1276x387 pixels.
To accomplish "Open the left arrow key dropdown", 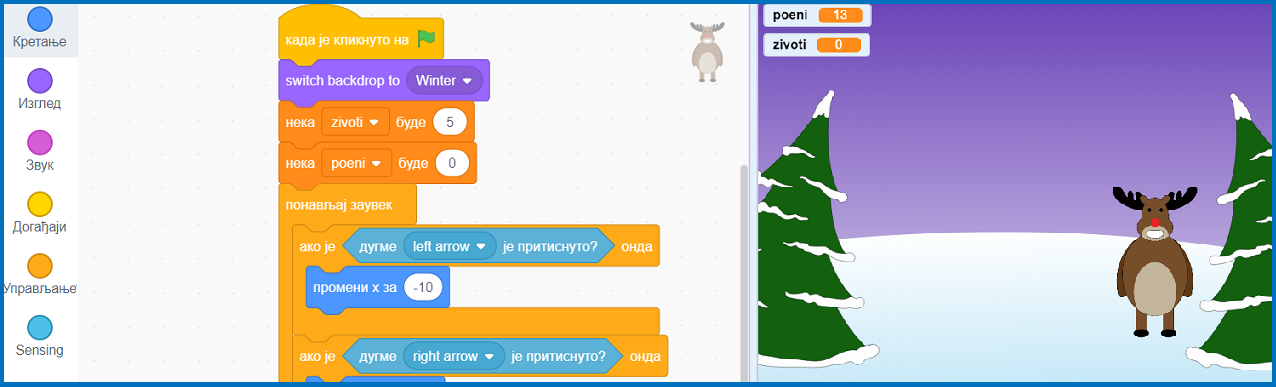I will pyautogui.click(x=450, y=246).
